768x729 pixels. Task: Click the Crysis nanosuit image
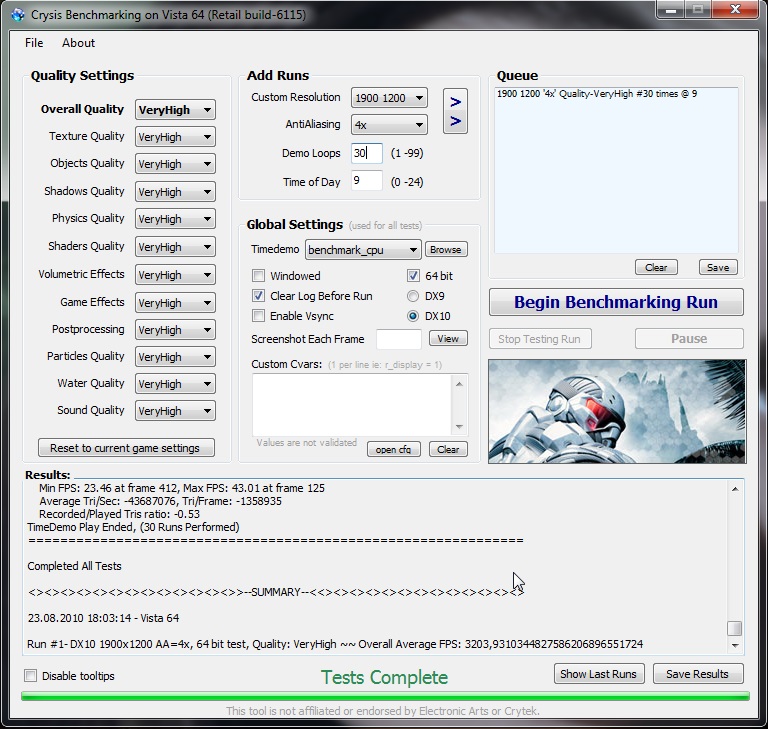617,411
